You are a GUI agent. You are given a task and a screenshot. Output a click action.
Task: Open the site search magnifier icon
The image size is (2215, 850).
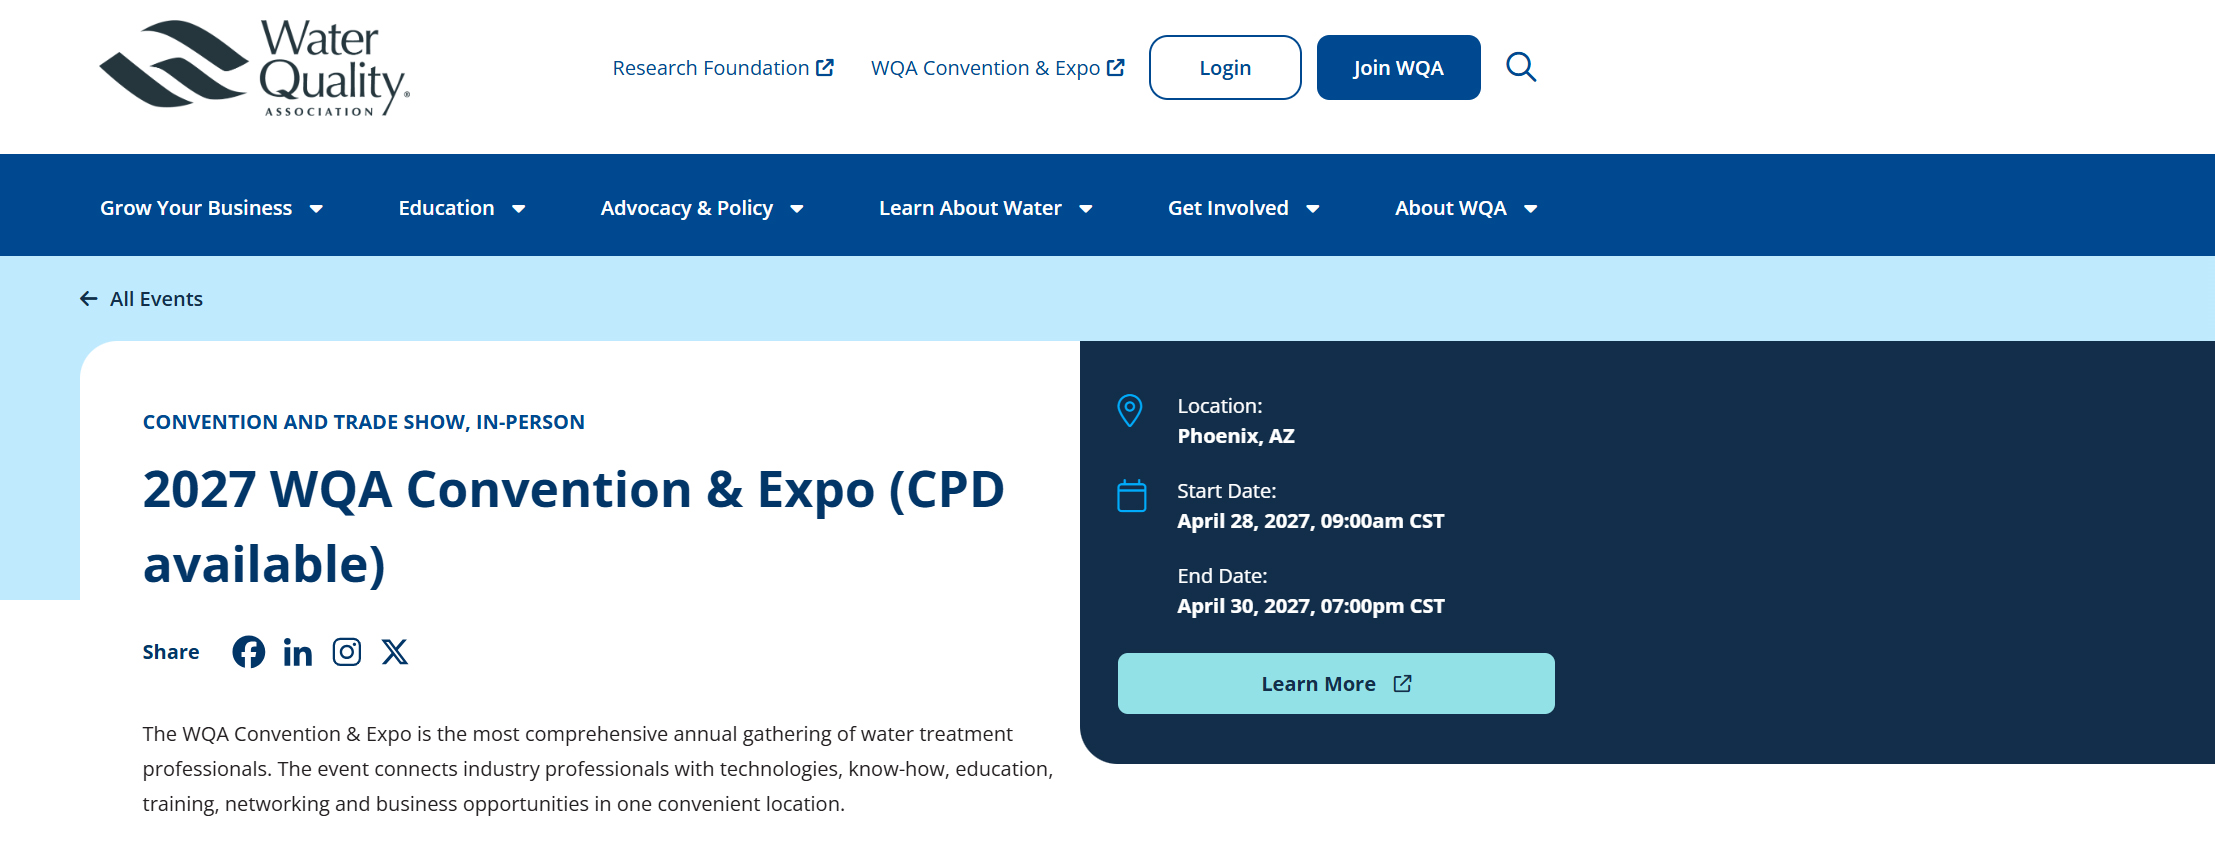pos(1521,67)
